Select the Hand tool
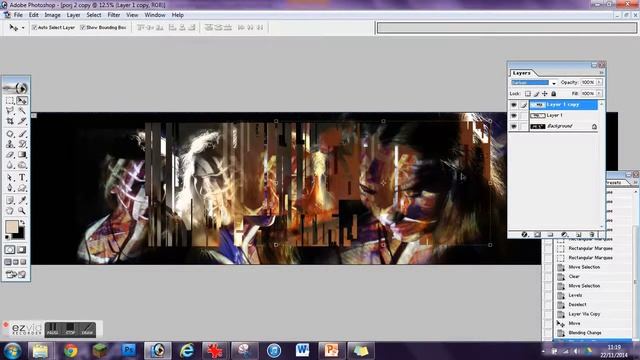 click(10, 211)
